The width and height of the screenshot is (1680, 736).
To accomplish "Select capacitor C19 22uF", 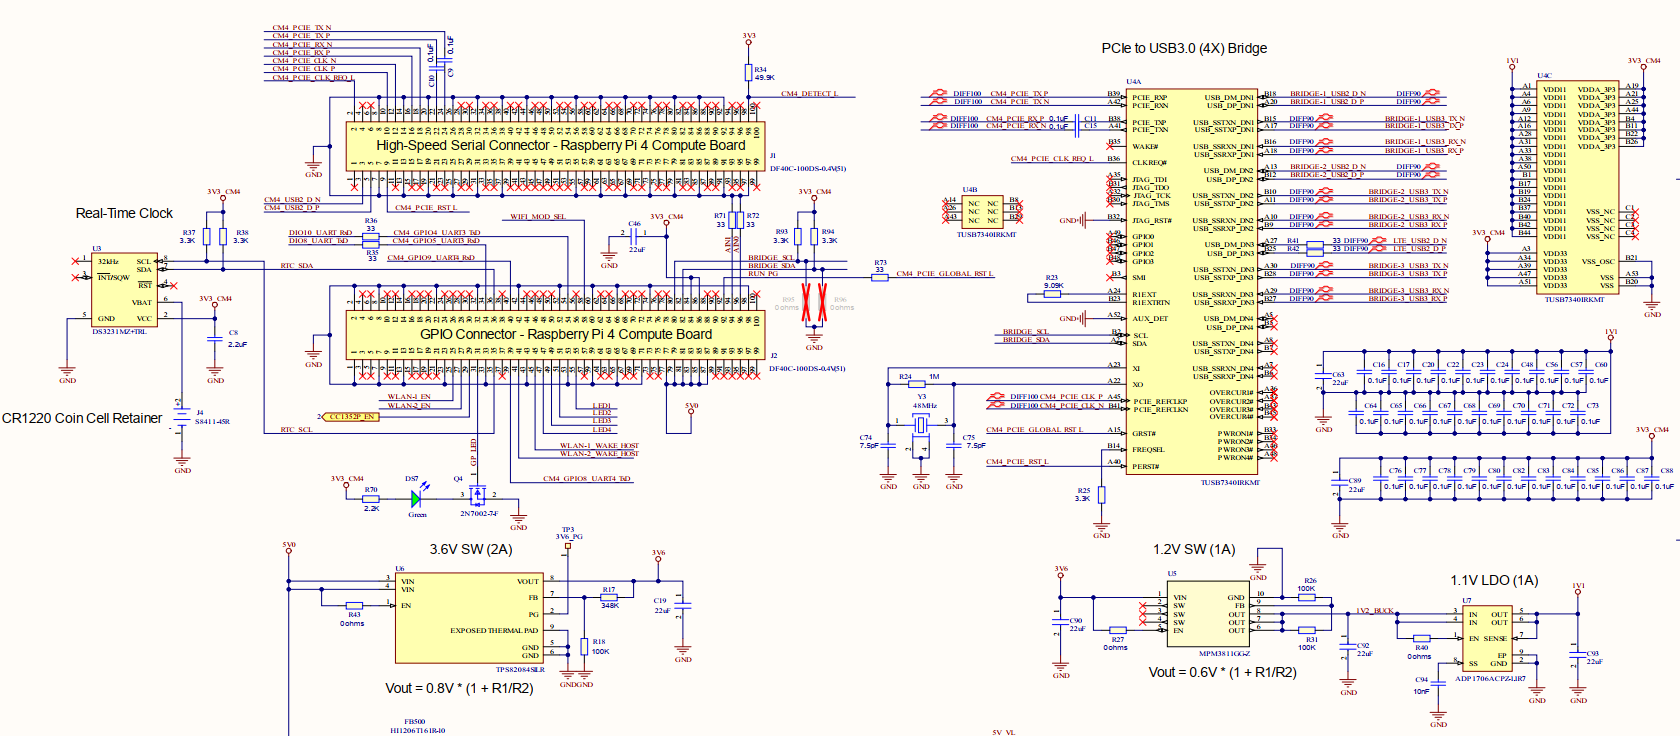I will coord(683,607).
